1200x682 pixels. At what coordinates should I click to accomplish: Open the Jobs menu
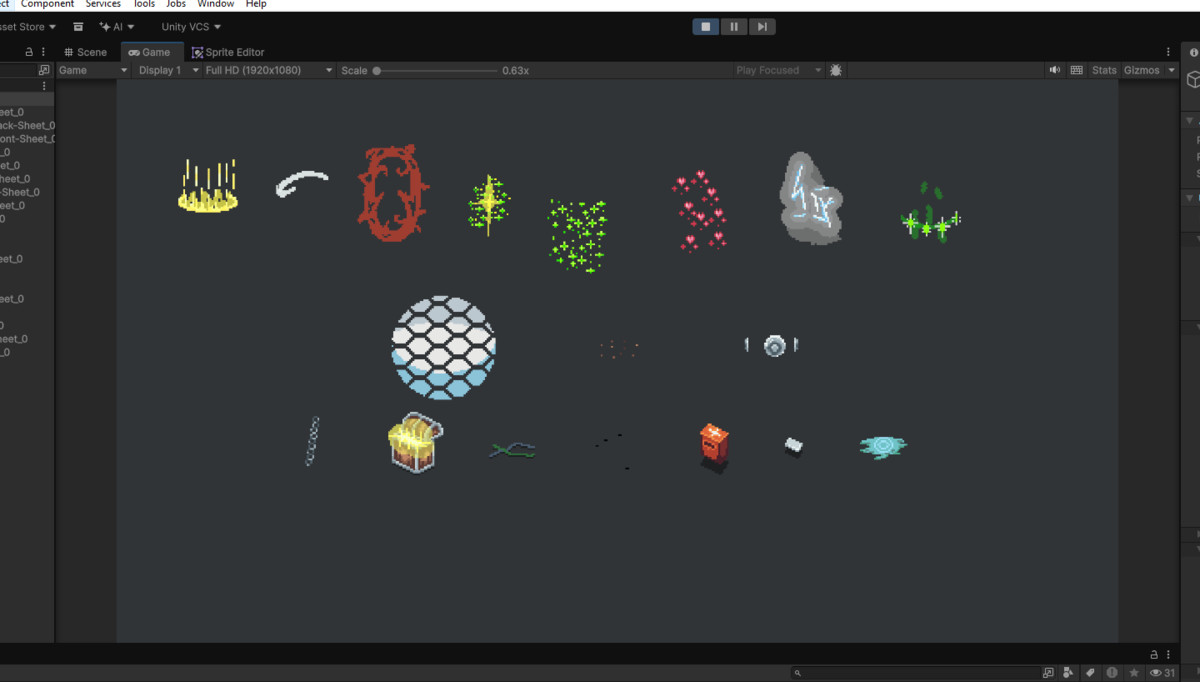coord(176,4)
